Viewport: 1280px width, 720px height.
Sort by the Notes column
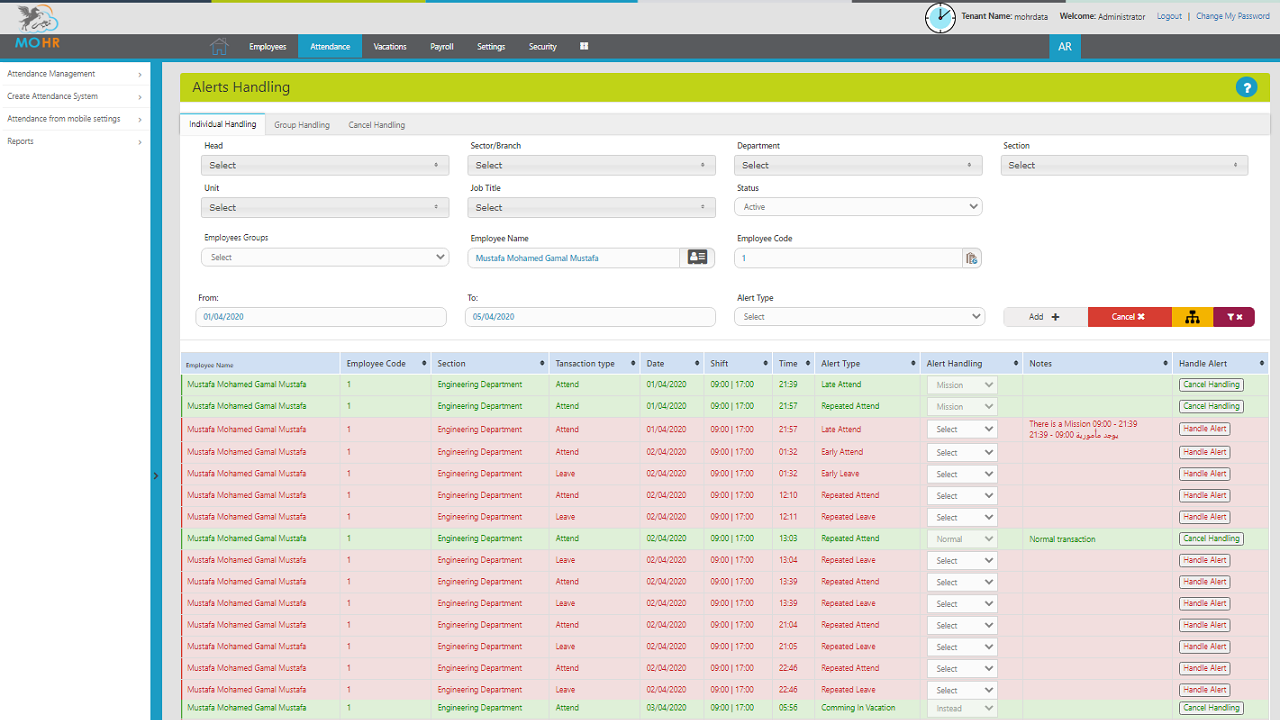click(1098, 363)
